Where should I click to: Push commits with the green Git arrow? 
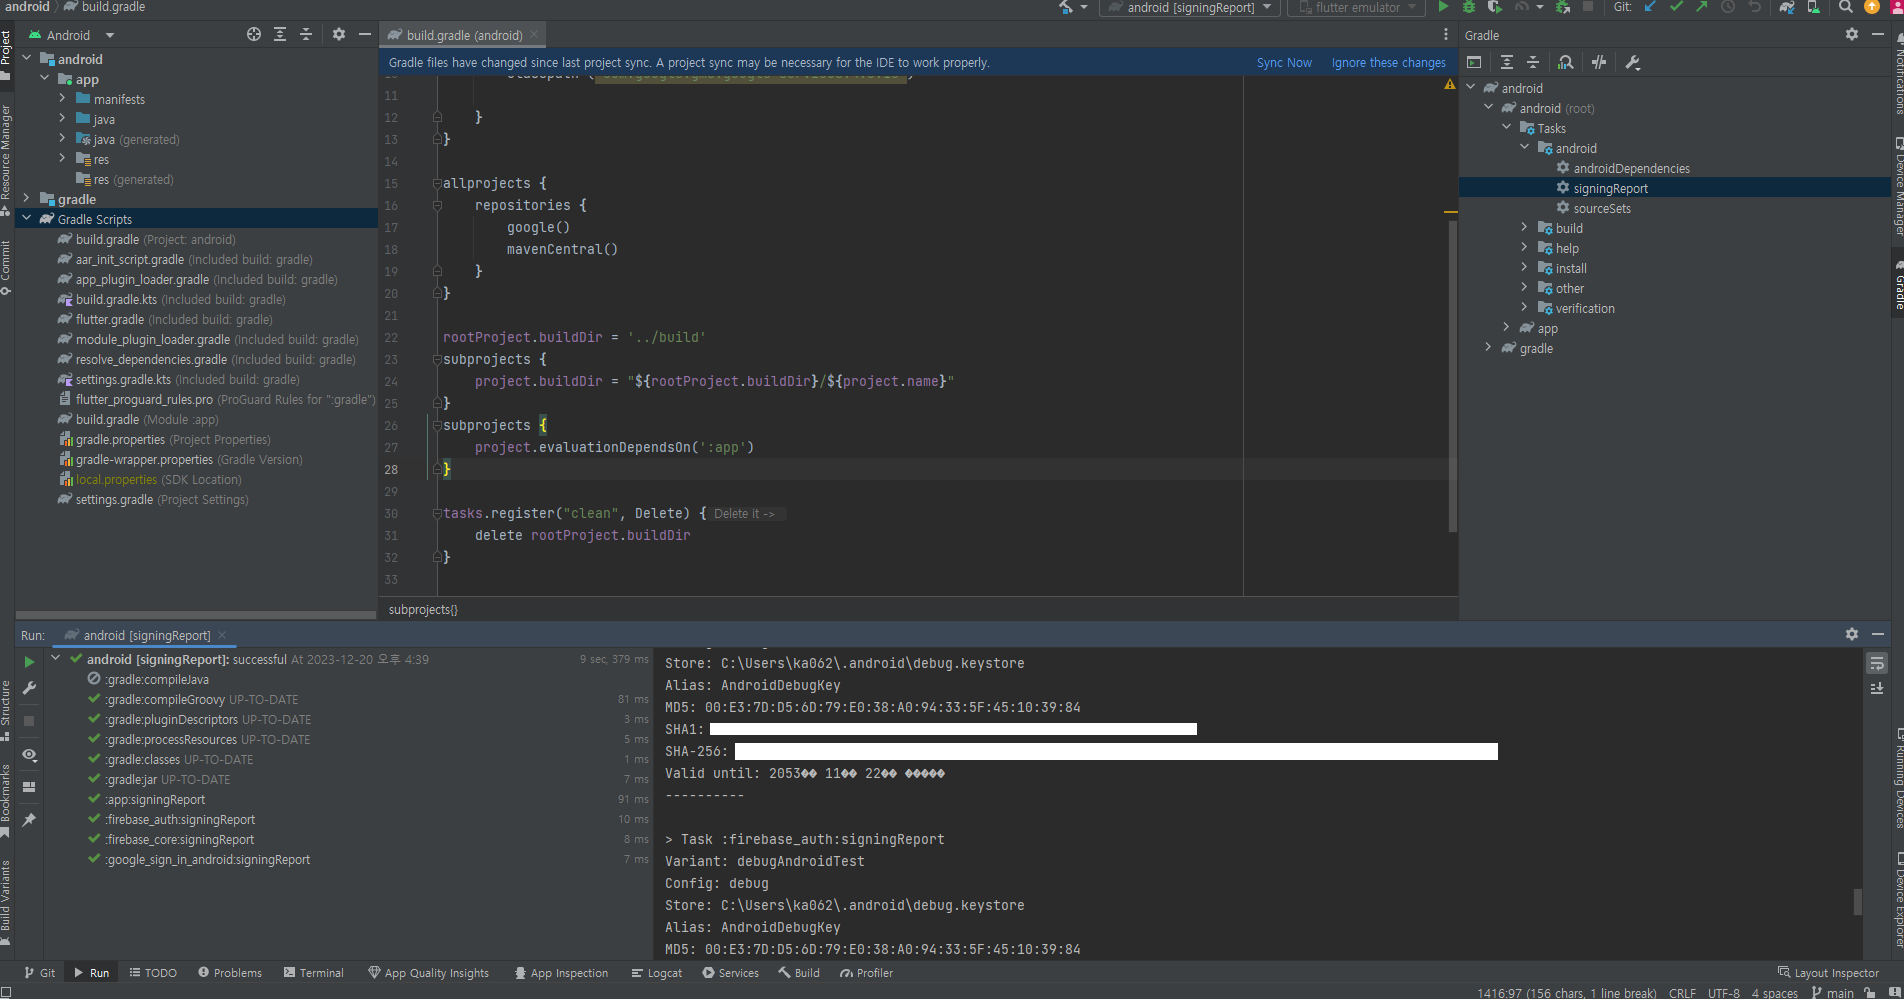(x=1701, y=7)
